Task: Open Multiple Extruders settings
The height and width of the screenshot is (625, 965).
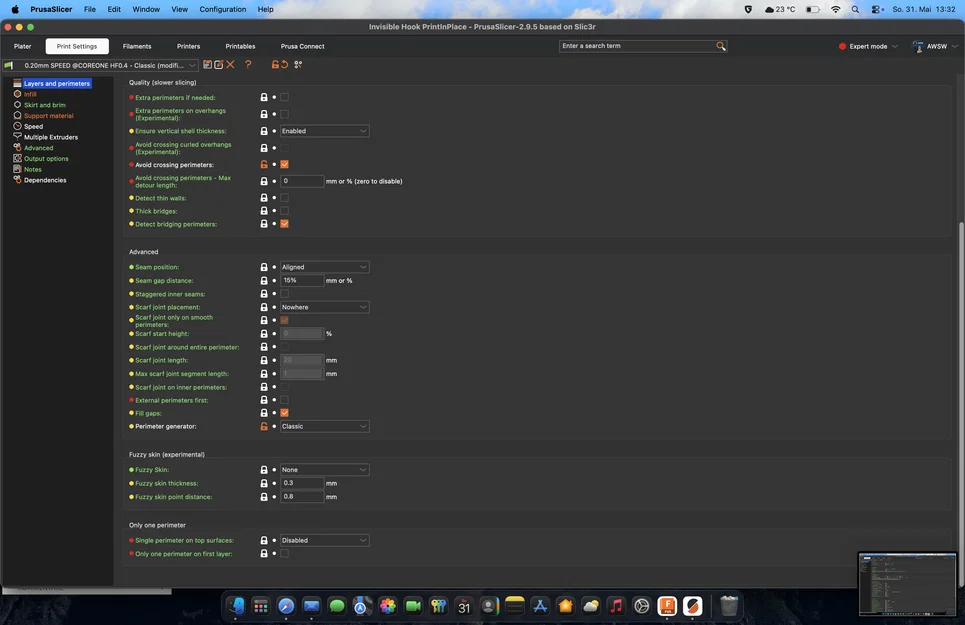Action: coord(50,137)
